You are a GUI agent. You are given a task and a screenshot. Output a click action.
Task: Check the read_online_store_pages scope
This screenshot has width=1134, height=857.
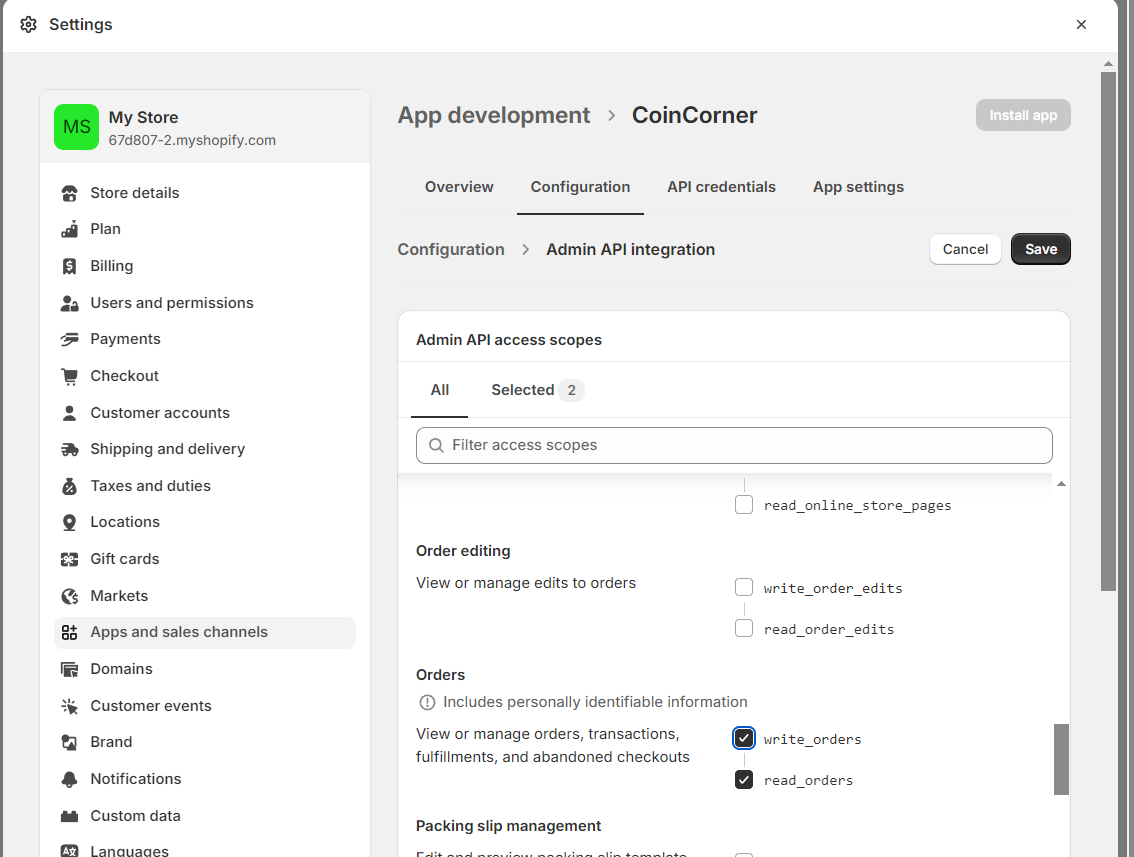tap(743, 505)
